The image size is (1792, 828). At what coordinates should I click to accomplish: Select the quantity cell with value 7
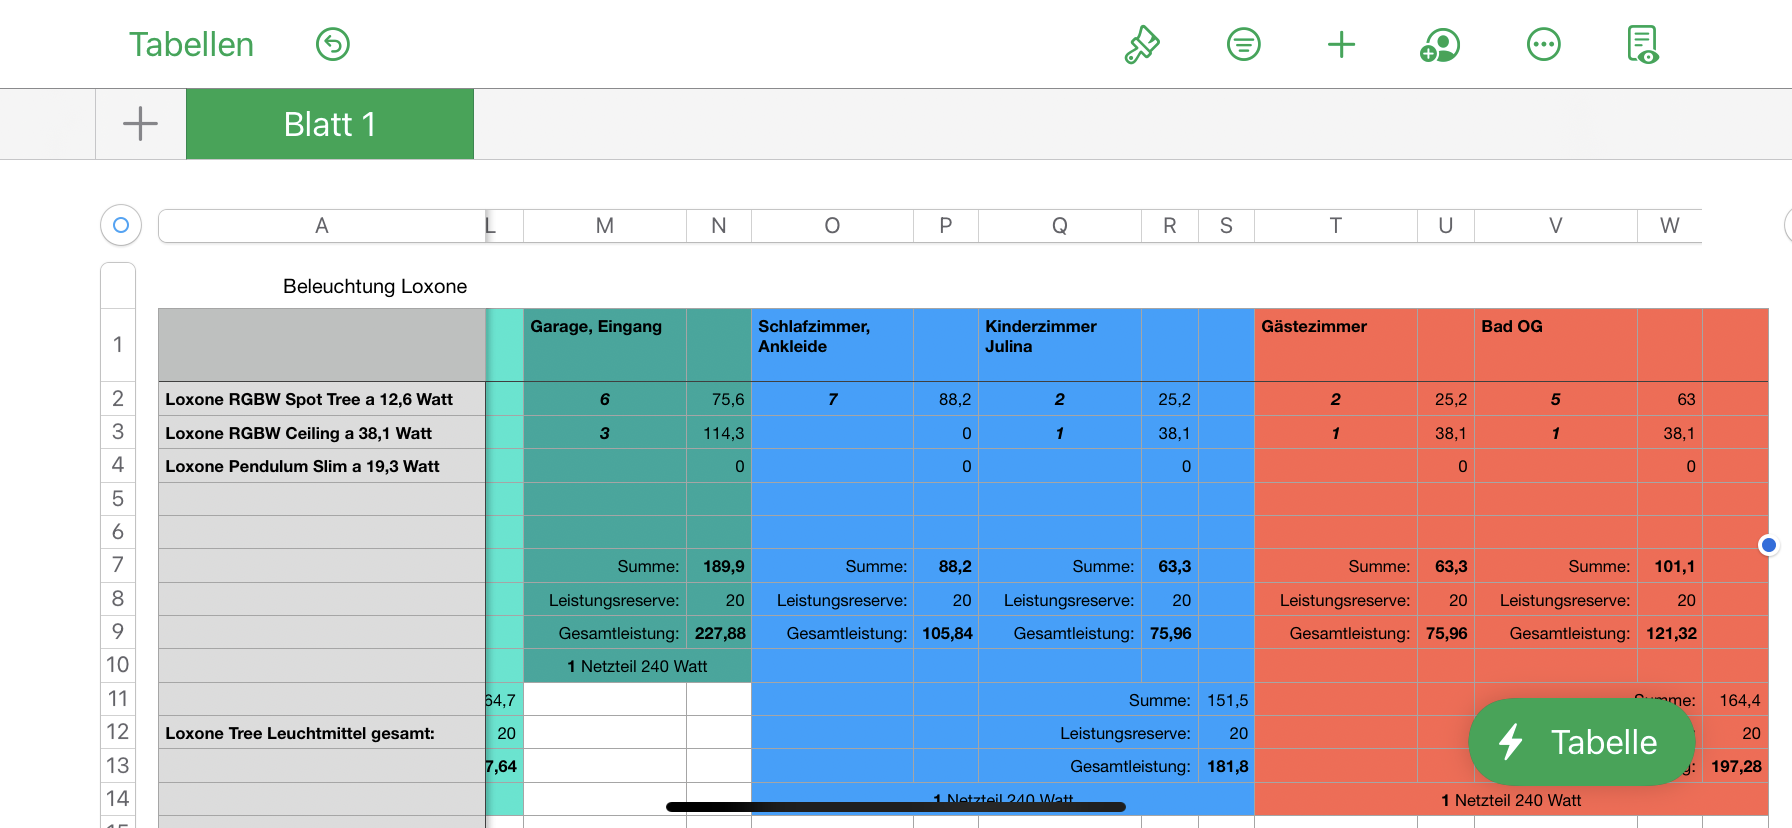point(832,399)
